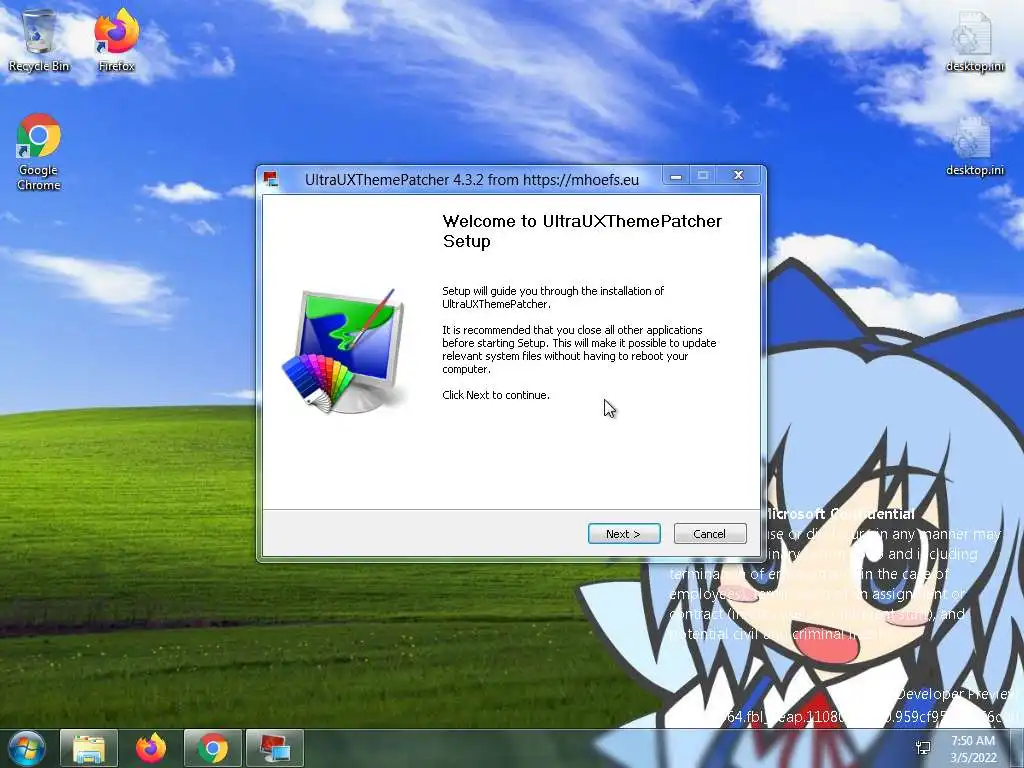Open the Windows Start orb
The height and width of the screenshot is (768, 1024).
click(26, 748)
